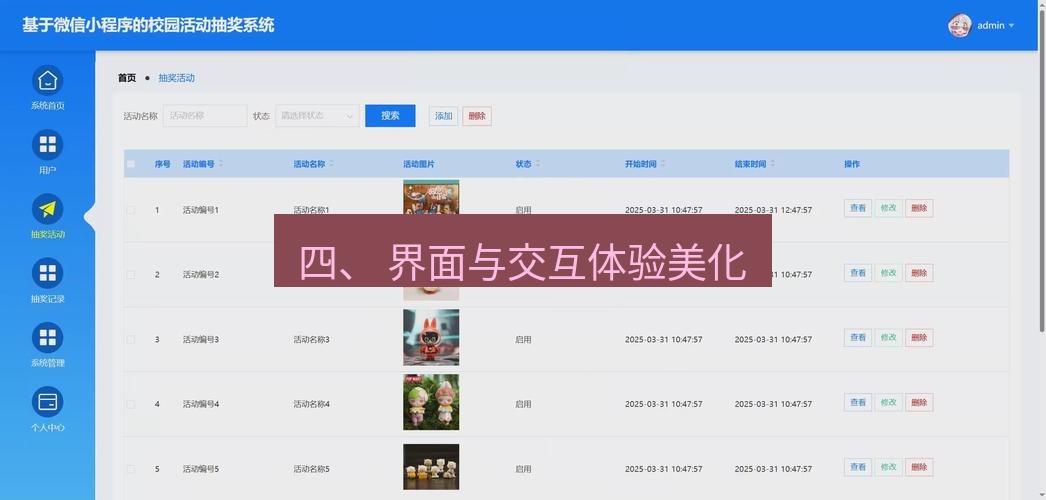Open the activity image for 活动名称5
The height and width of the screenshot is (500, 1046).
pos(431,467)
